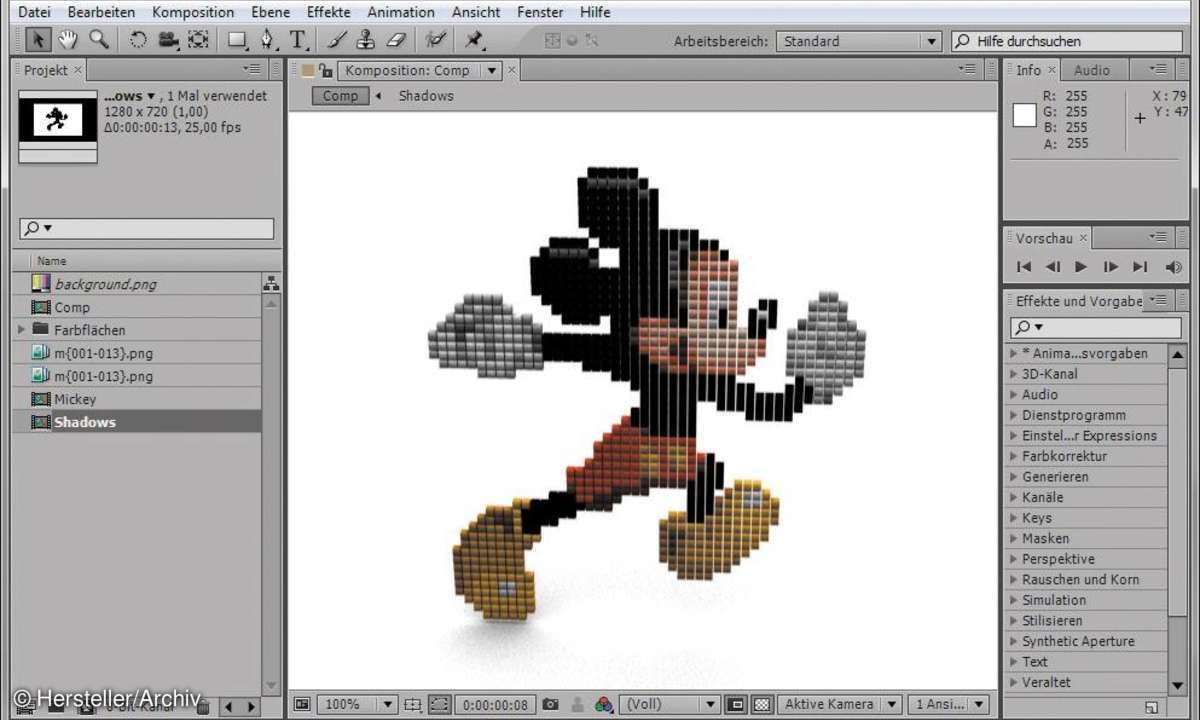Select the Rotation tool

coord(138,40)
